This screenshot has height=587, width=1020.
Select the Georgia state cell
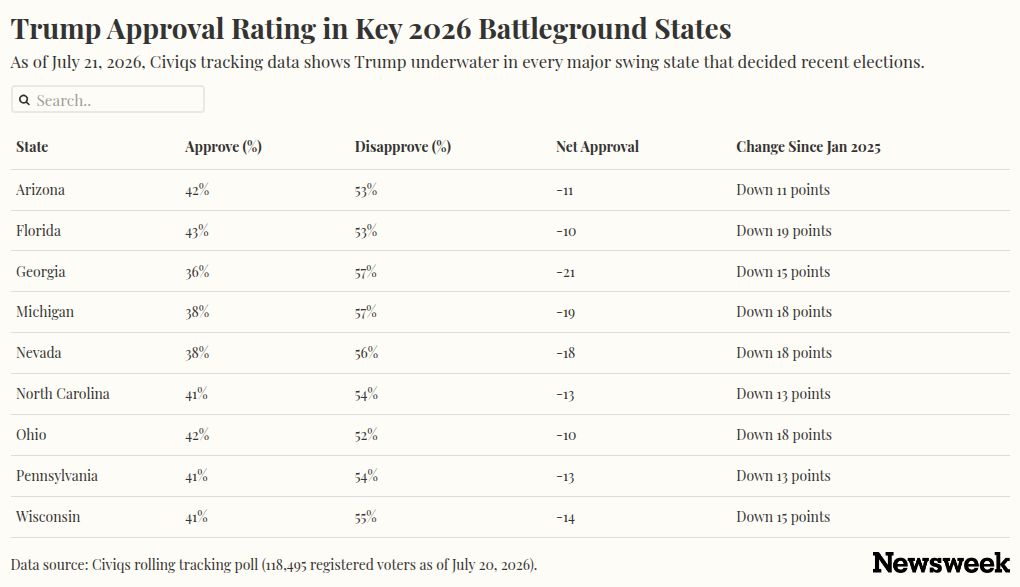click(40, 272)
